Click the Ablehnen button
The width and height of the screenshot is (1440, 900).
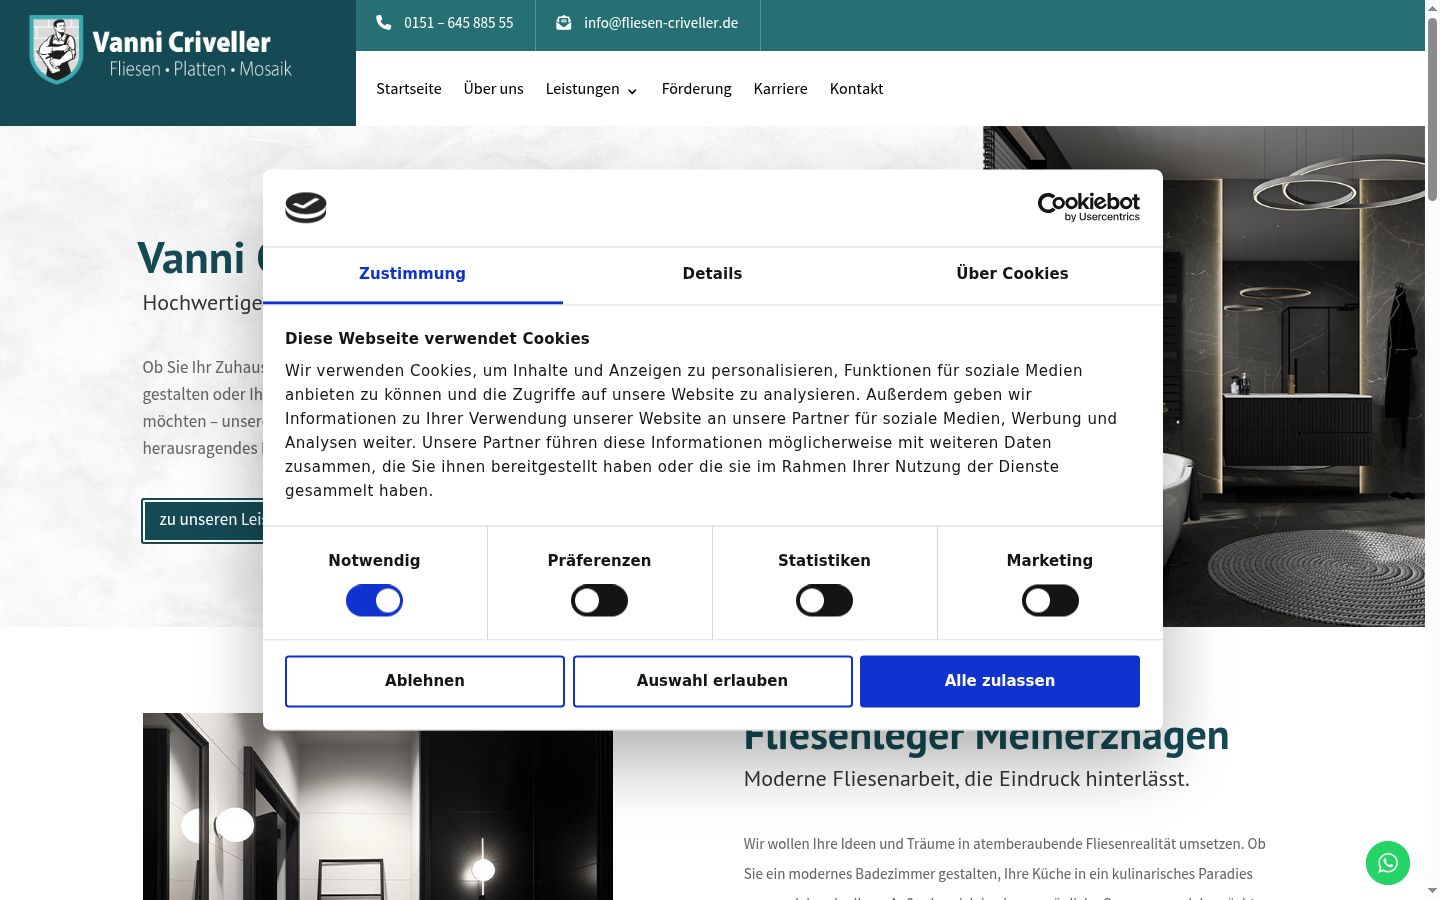pos(425,681)
